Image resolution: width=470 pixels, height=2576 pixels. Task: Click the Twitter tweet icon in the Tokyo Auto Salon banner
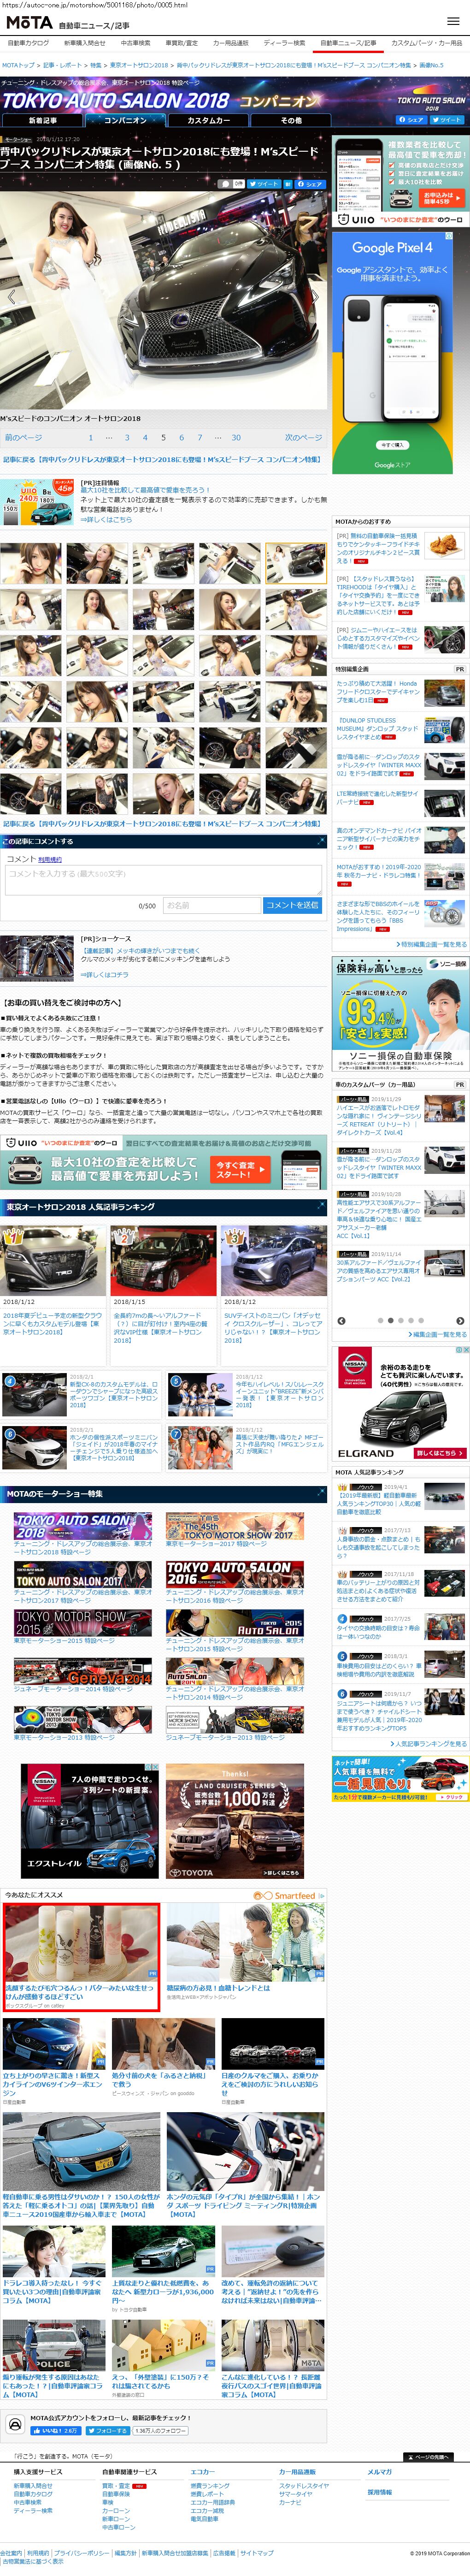pos(450,119)
